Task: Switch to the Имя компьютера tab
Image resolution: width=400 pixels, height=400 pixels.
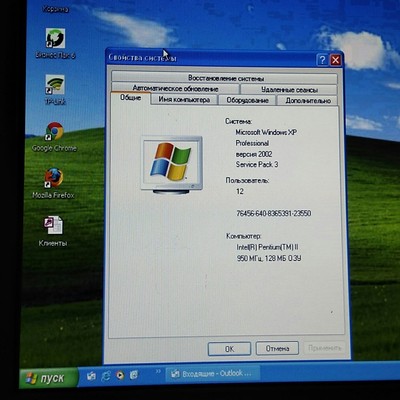Action: pos(184,100)
